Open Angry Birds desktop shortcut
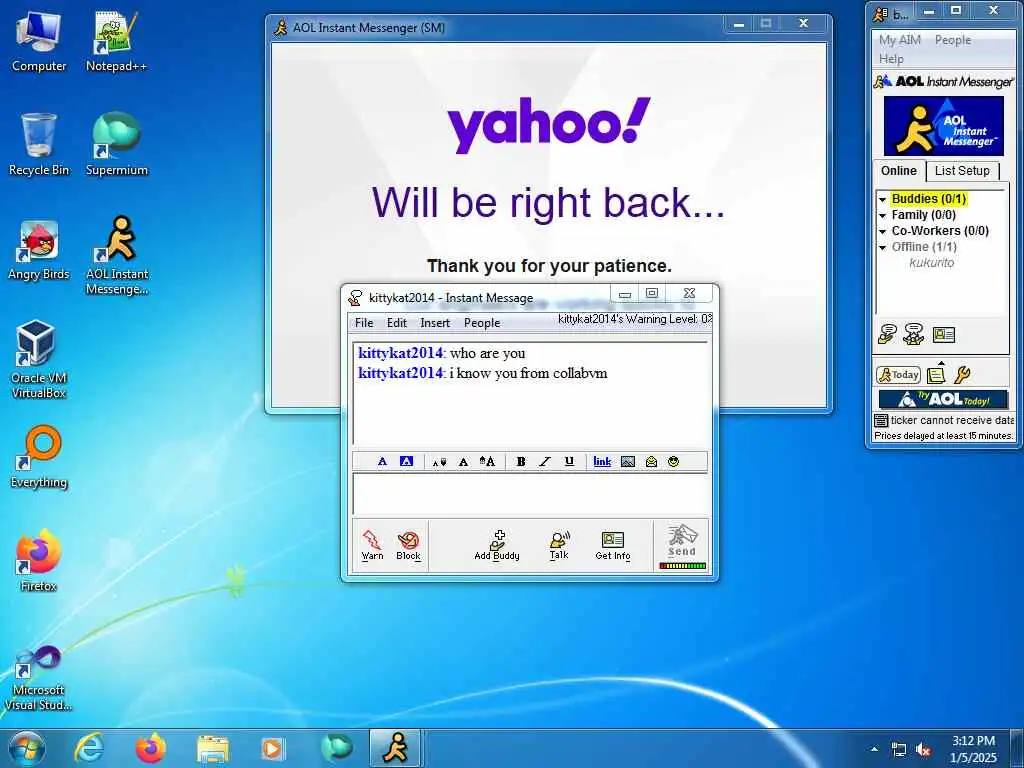The image size is (1024, 768). point(39,250)
